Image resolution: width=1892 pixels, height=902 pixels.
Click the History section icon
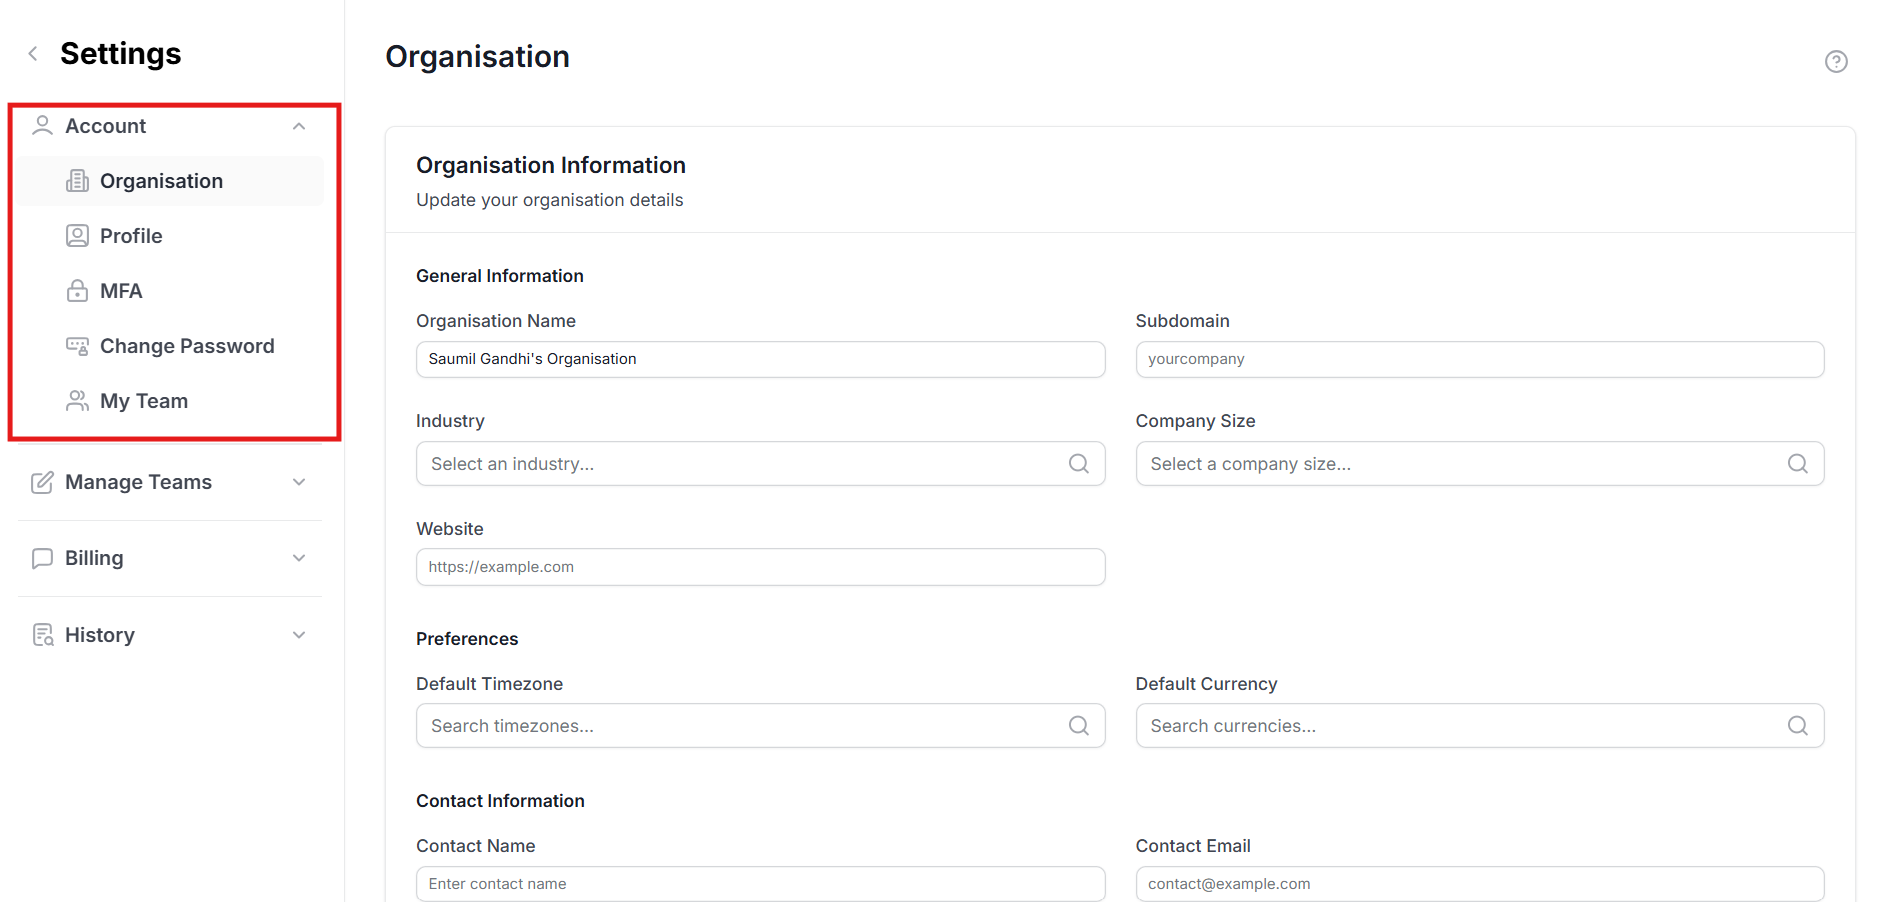point(42,635)
